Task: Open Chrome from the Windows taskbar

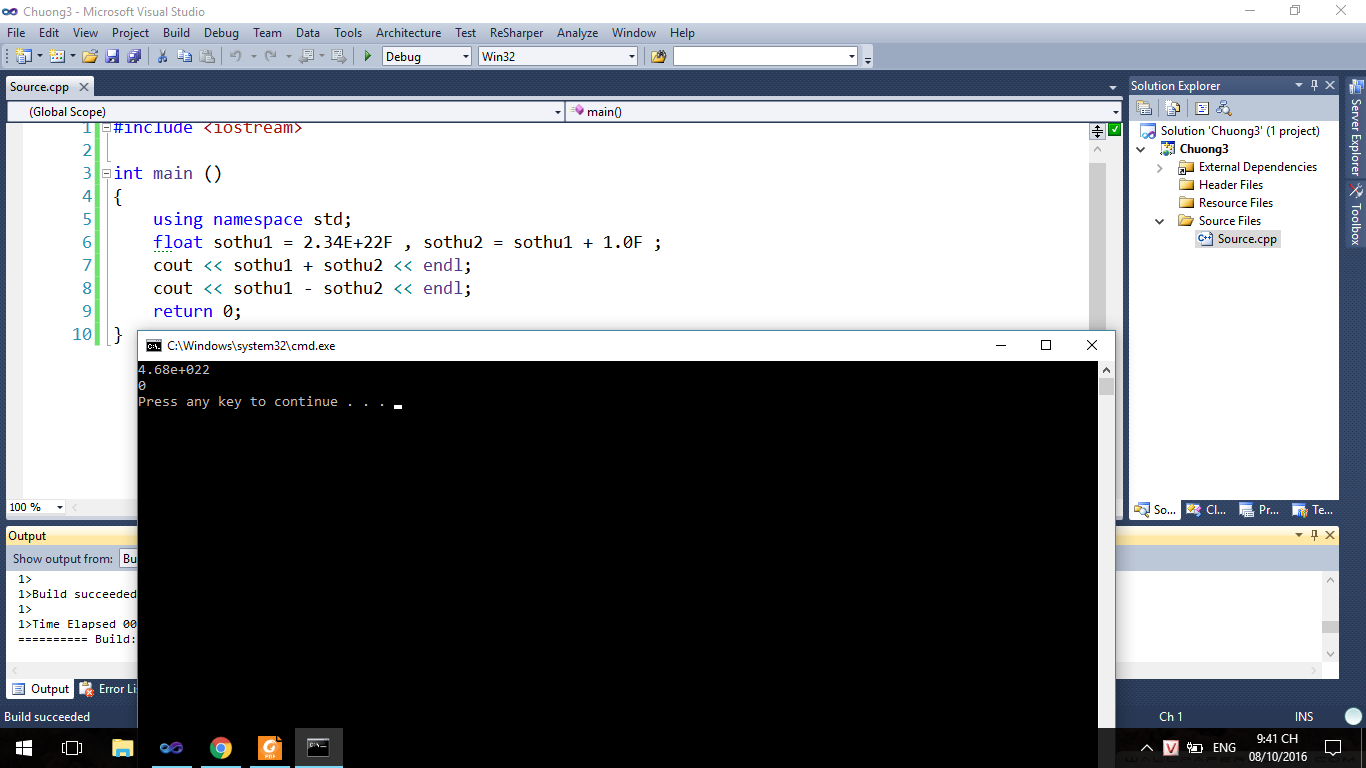Action: point(221,748)
